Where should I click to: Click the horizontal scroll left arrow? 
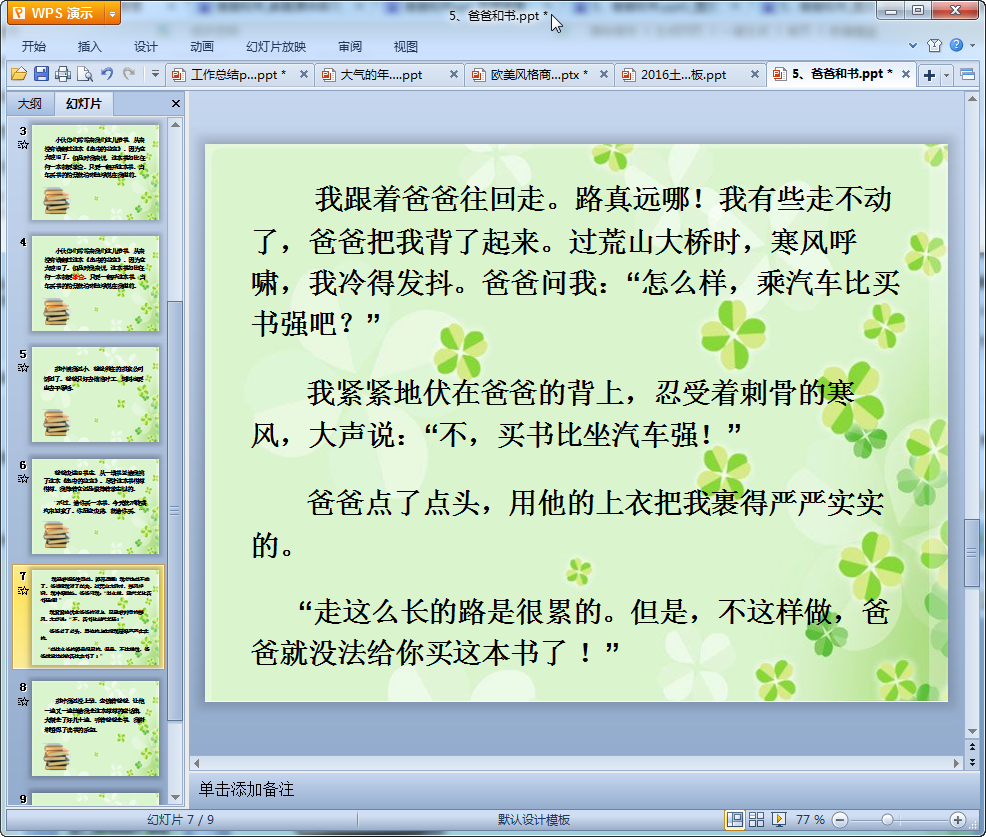click(197, 763)
